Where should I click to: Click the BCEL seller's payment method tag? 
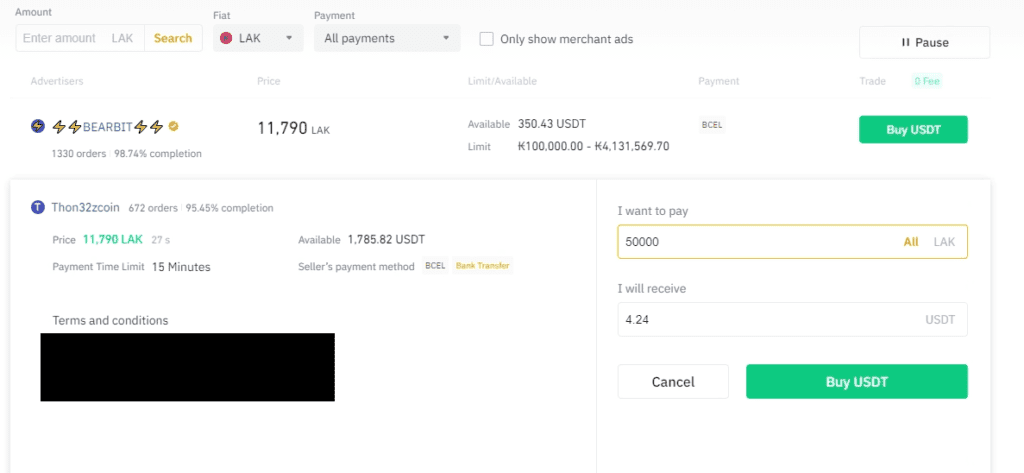[435, 267]
